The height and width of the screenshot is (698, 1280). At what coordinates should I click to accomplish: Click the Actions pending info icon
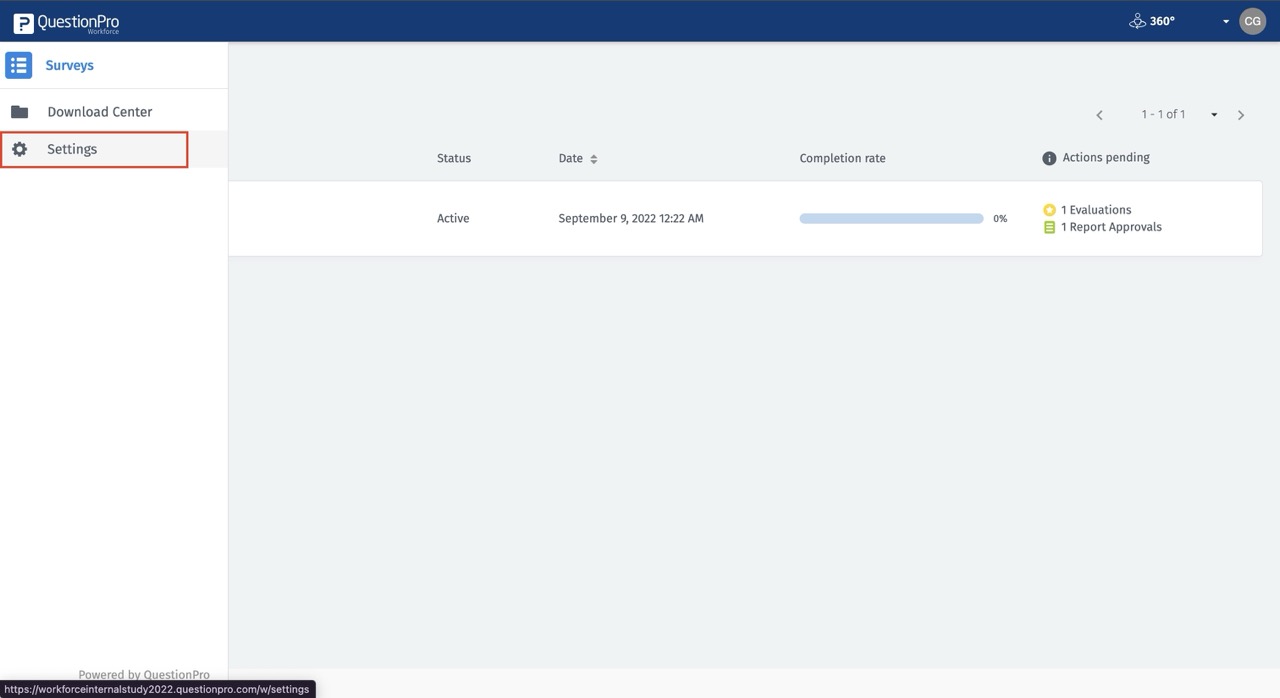point(1048,157)
